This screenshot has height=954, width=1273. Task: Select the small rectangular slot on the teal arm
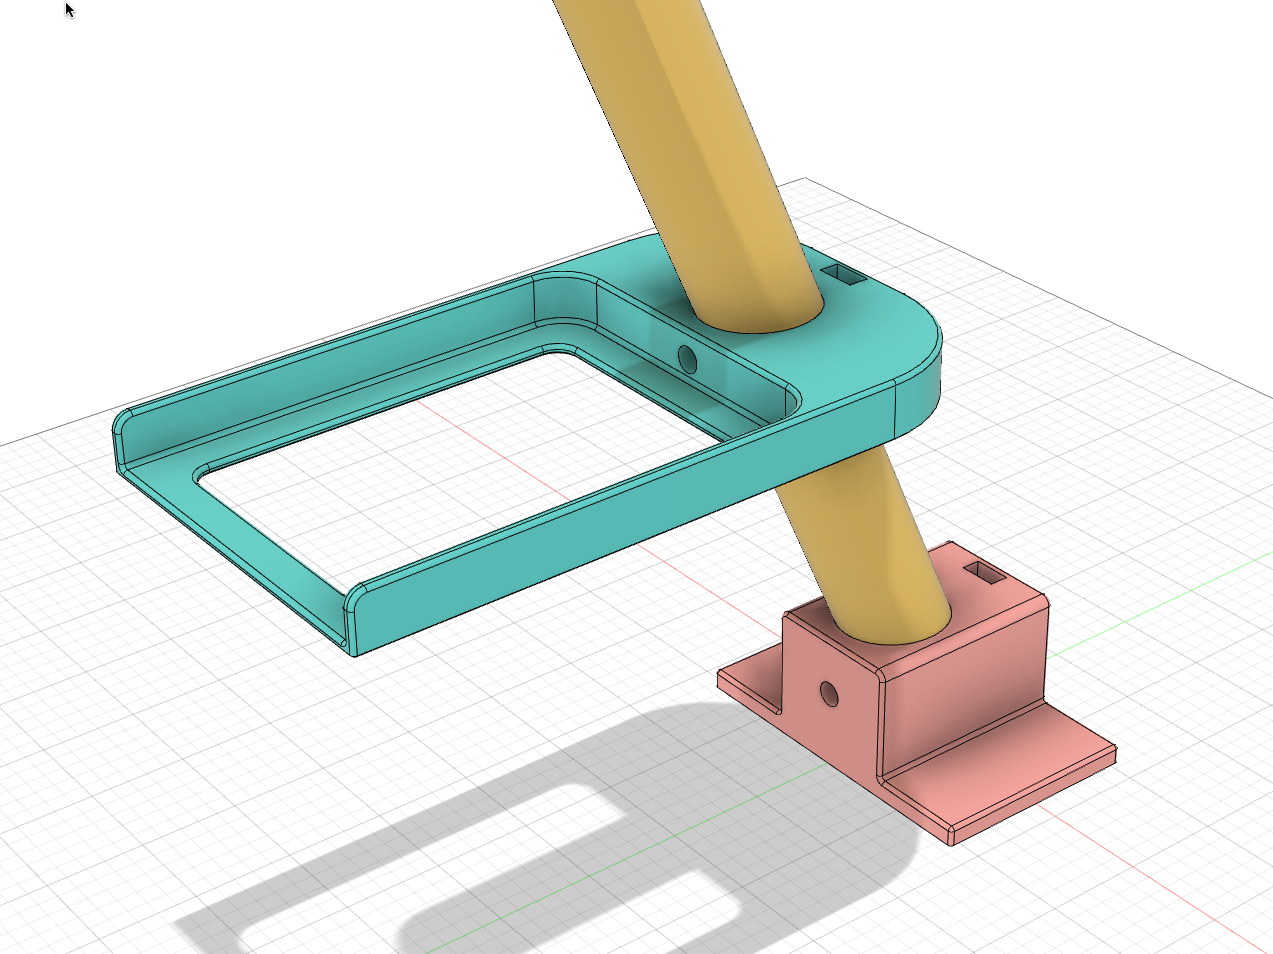tap(843, 276)
